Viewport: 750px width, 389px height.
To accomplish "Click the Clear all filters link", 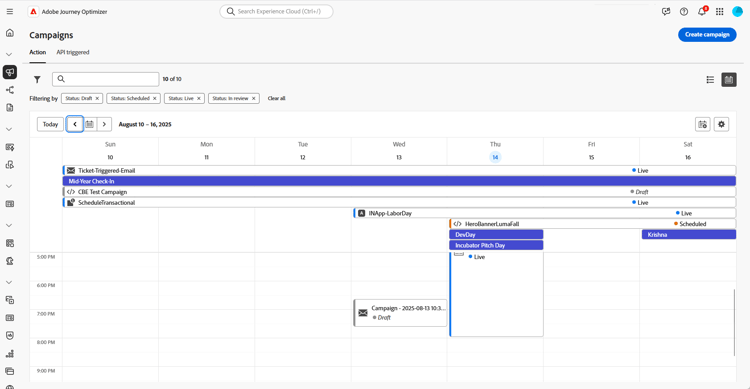I will tap(276, 99).
